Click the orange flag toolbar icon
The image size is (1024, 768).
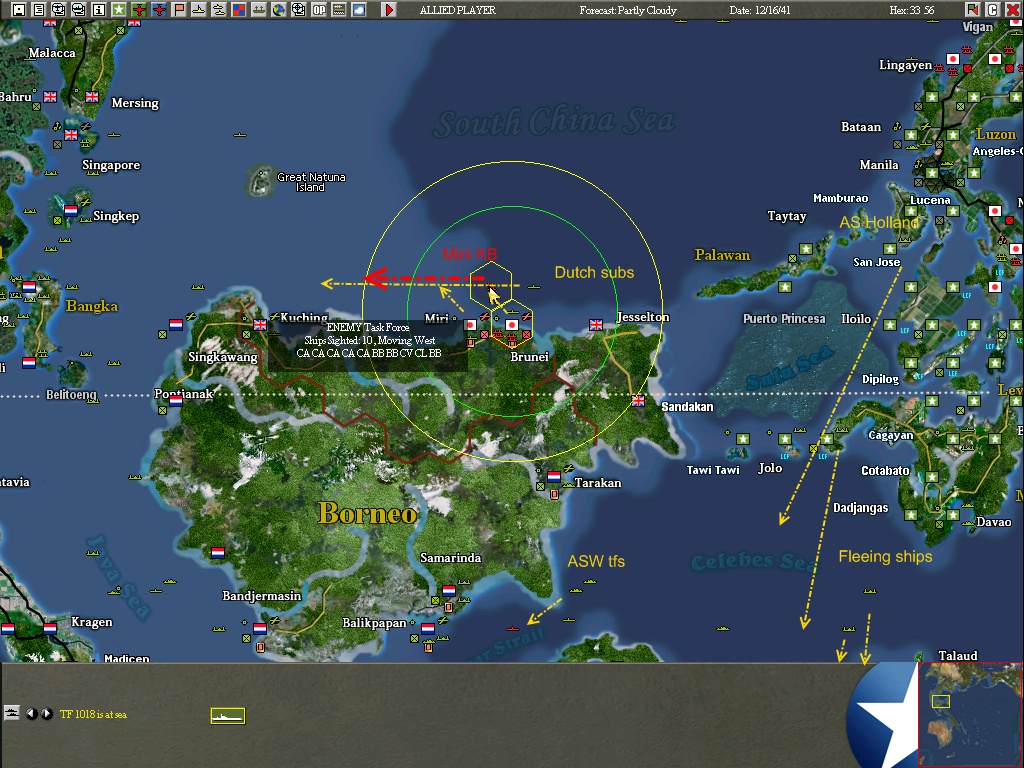[x=179, y=9]
